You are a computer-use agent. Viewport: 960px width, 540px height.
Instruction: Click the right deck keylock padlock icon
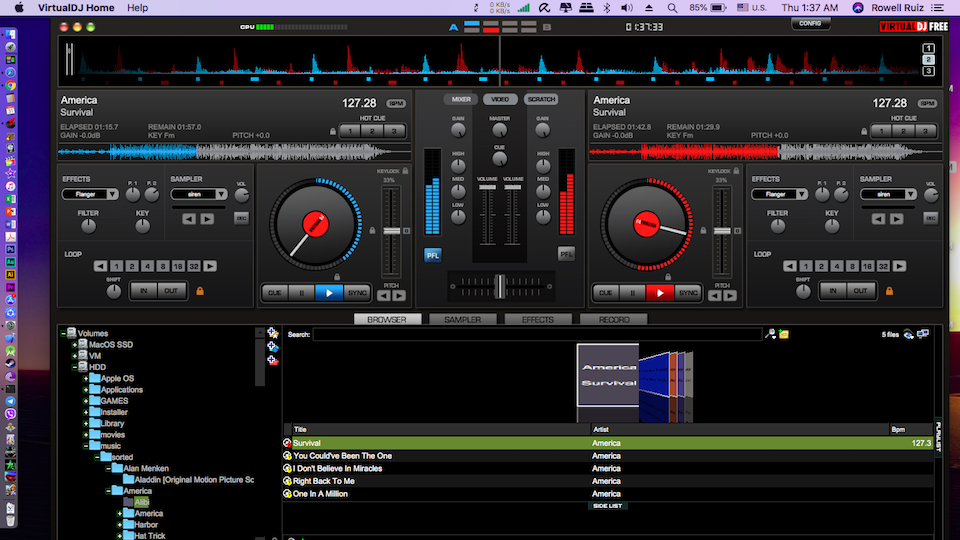736,171
